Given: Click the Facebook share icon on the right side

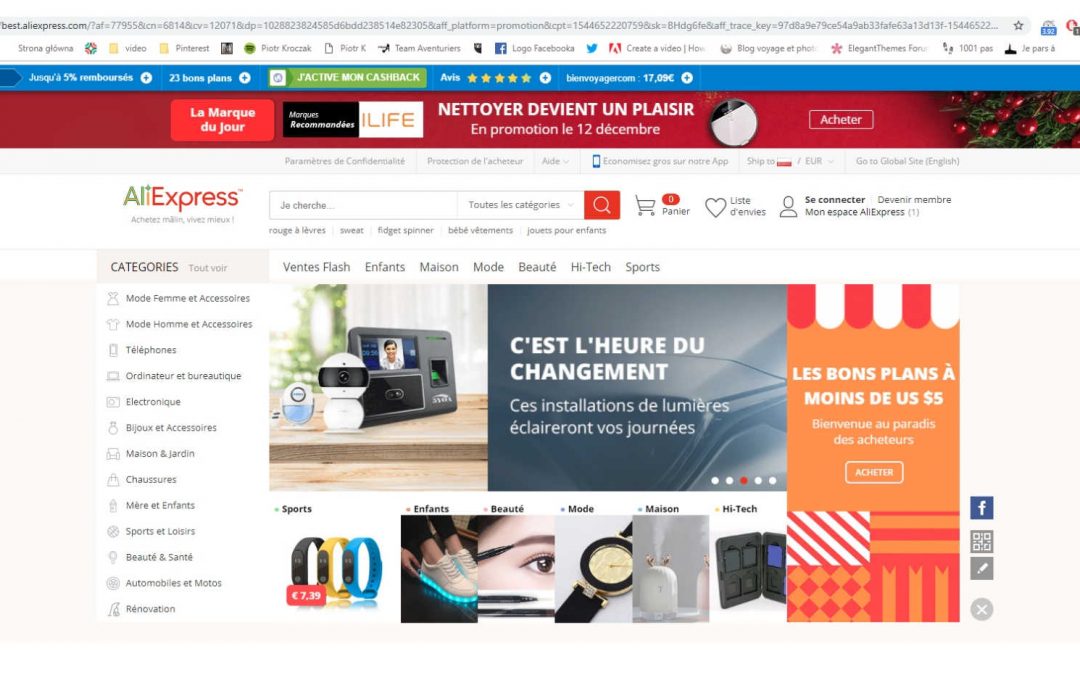Looking at the screenshot, I should coord(982,508).
